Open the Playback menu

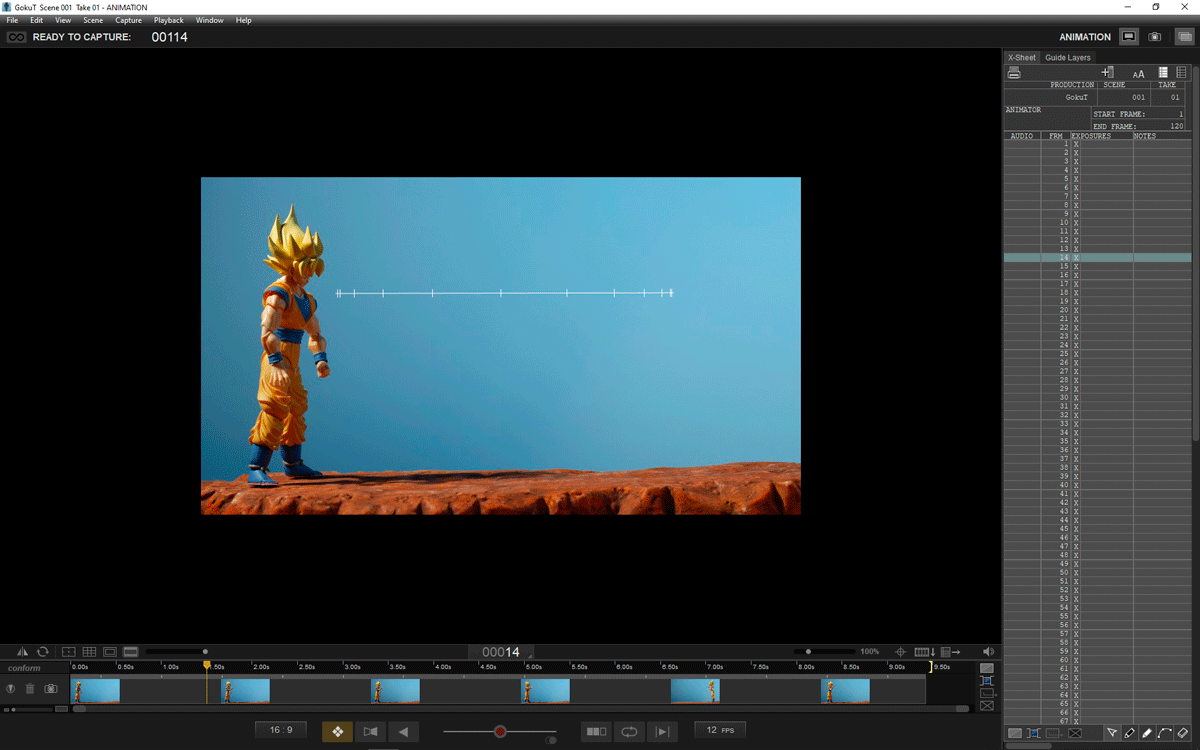[x=169, y=20]
